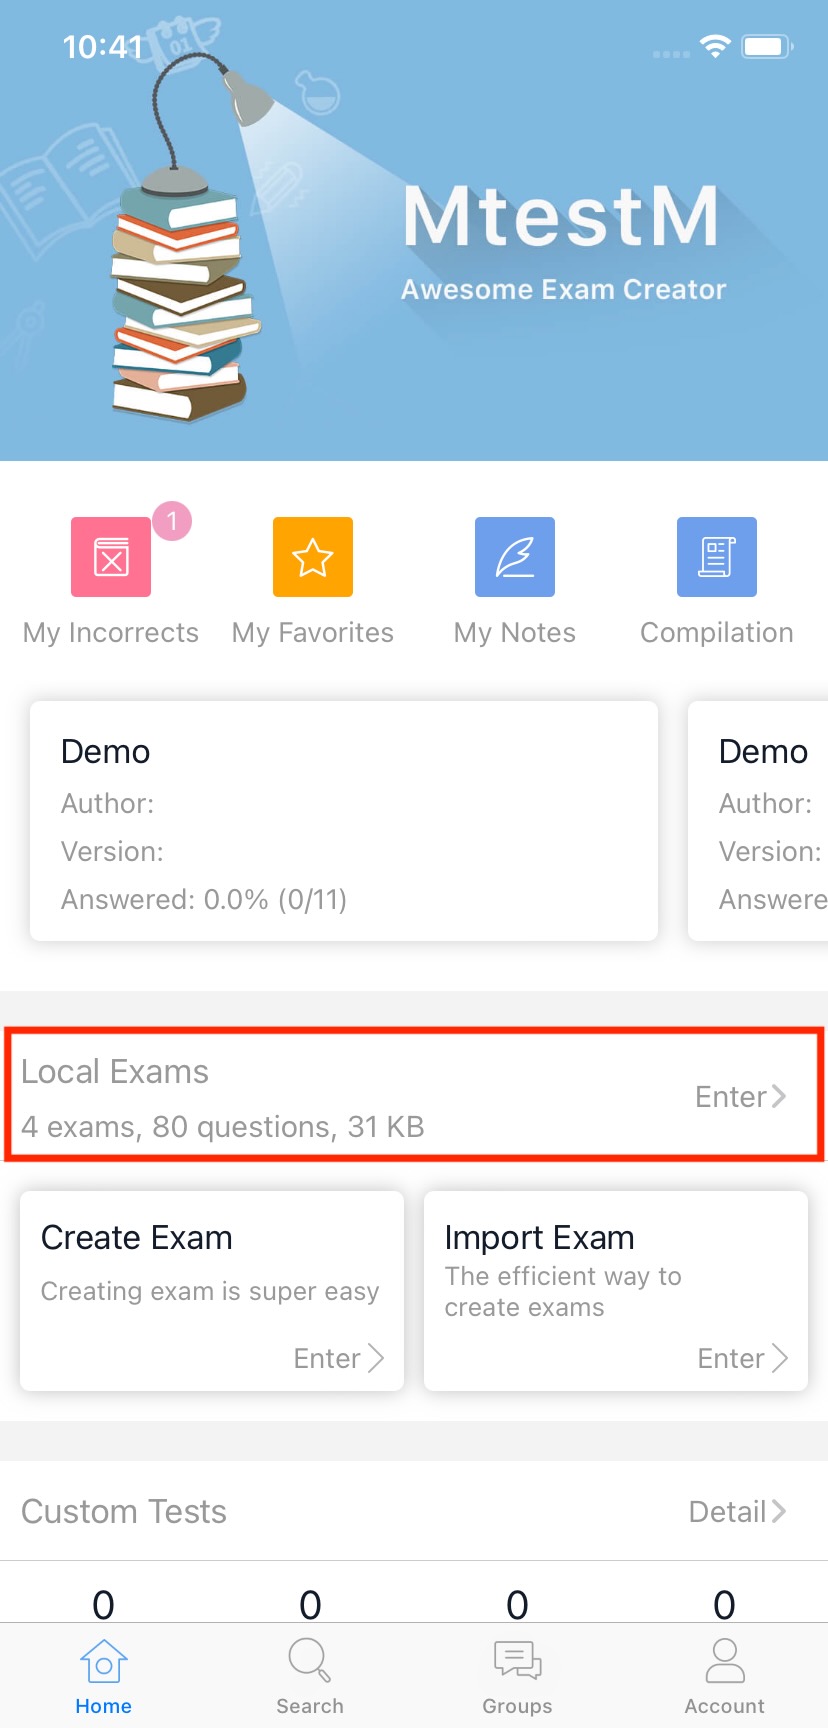Tap the Import Exam title
This screenshot has height=1728, width=828.
[x=540, y=1238]
